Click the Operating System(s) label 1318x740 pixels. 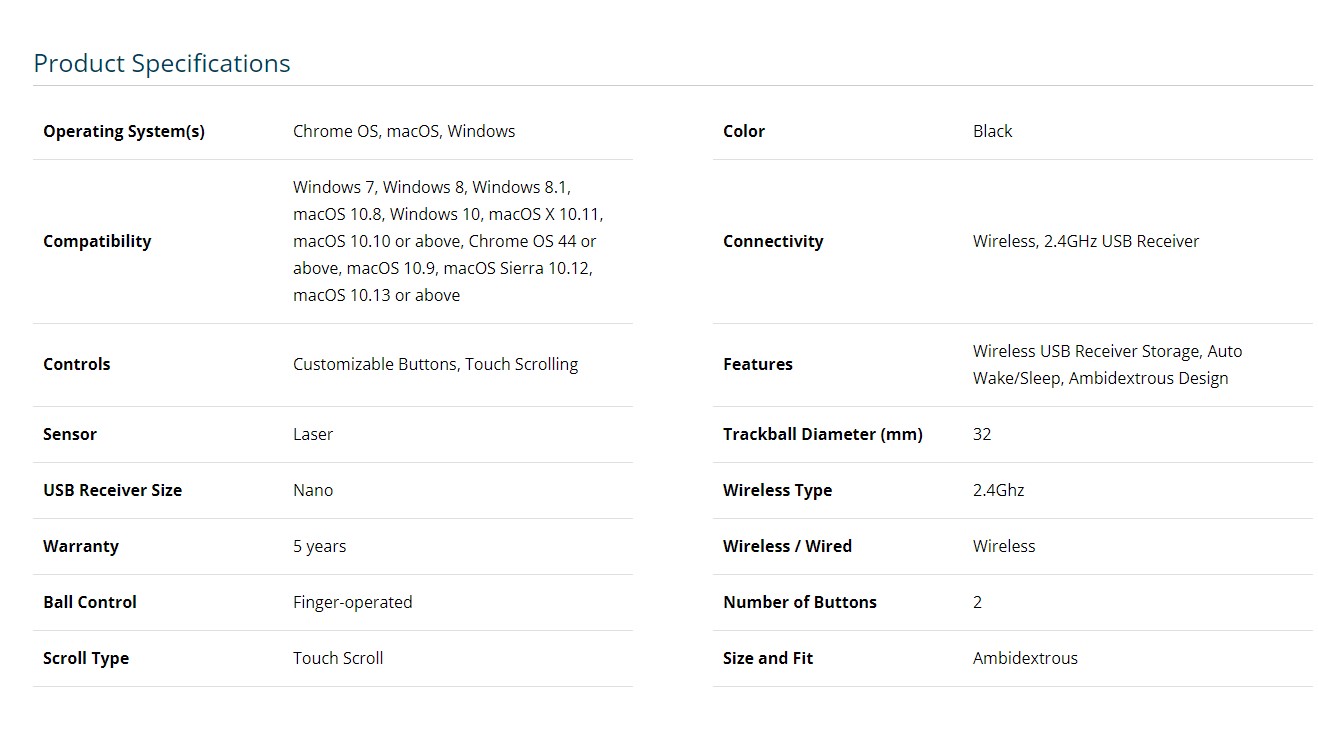[124, 131]
